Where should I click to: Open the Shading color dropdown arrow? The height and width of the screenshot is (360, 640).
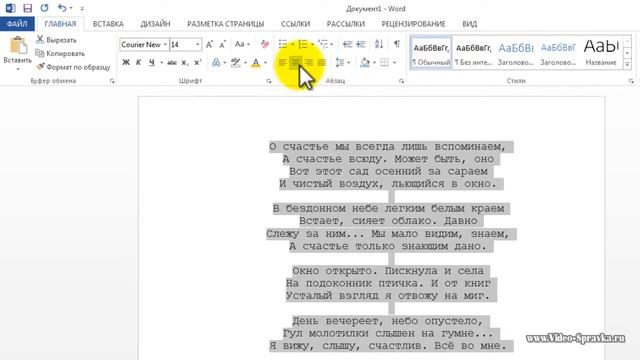pos(374,63)
